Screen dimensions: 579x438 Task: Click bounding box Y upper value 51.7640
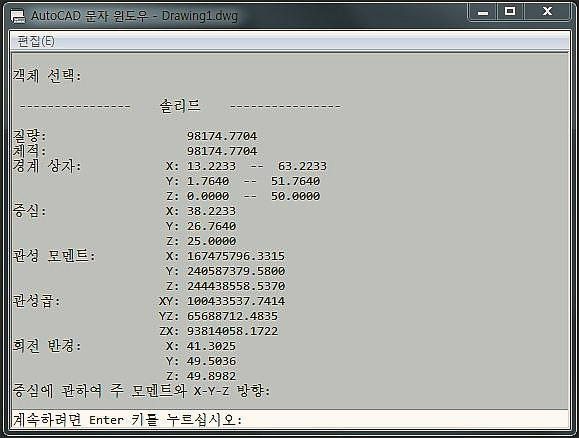[x=295, y=181]
